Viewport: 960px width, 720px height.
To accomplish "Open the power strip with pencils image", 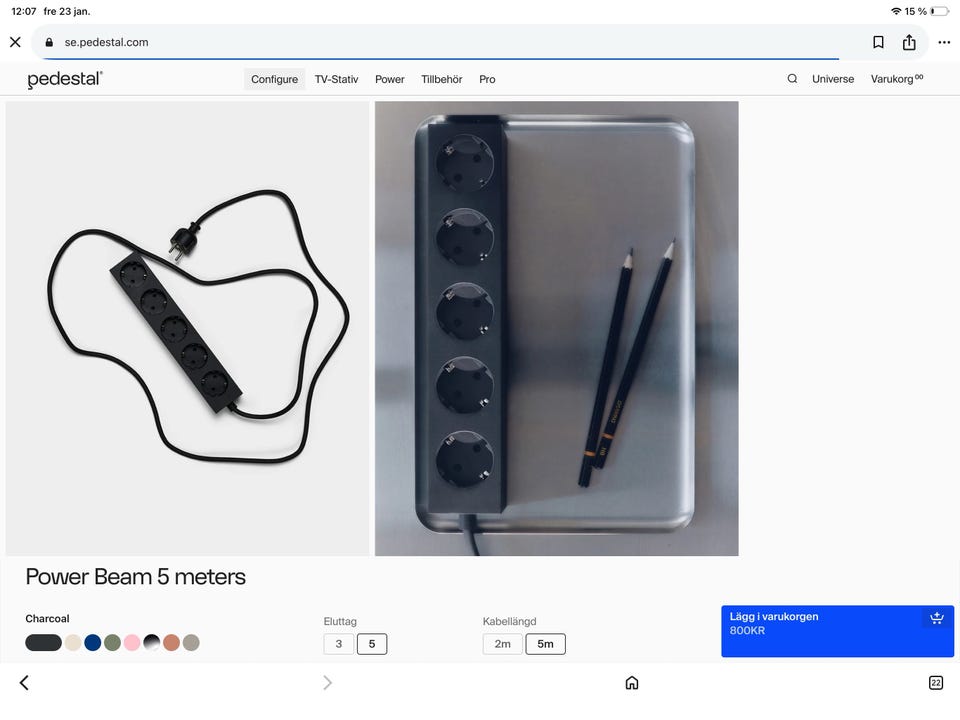I will click(557, 328).
